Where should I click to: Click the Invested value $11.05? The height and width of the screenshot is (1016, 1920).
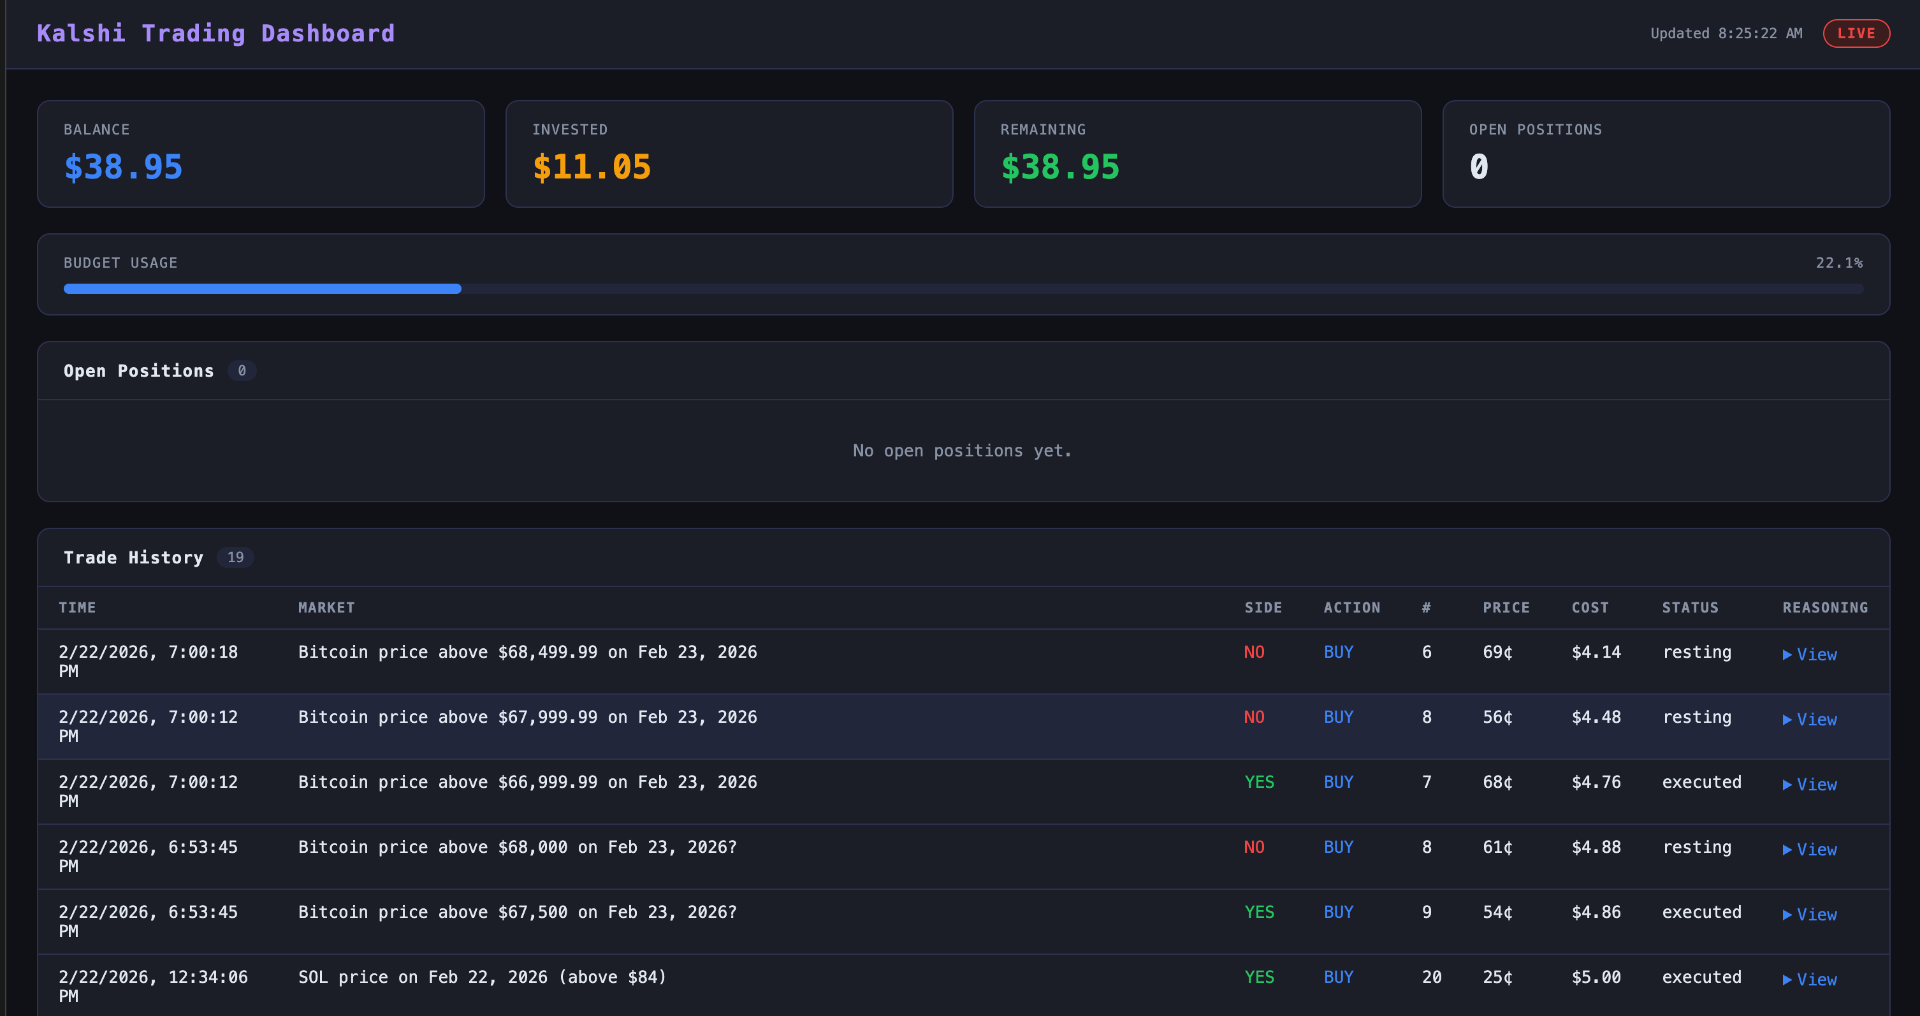tap(592, 167)
